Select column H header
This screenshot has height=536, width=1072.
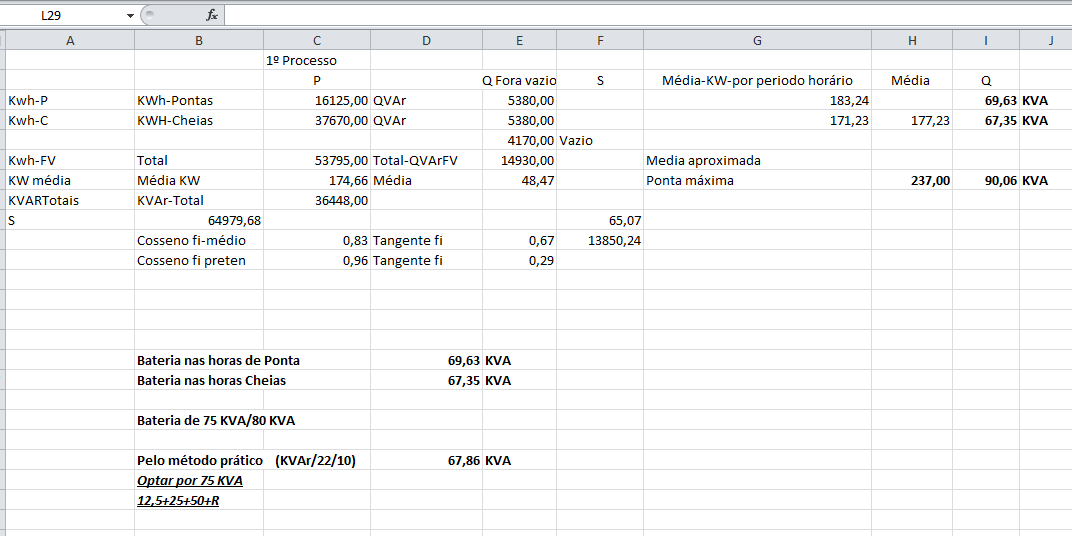(912, 40)
